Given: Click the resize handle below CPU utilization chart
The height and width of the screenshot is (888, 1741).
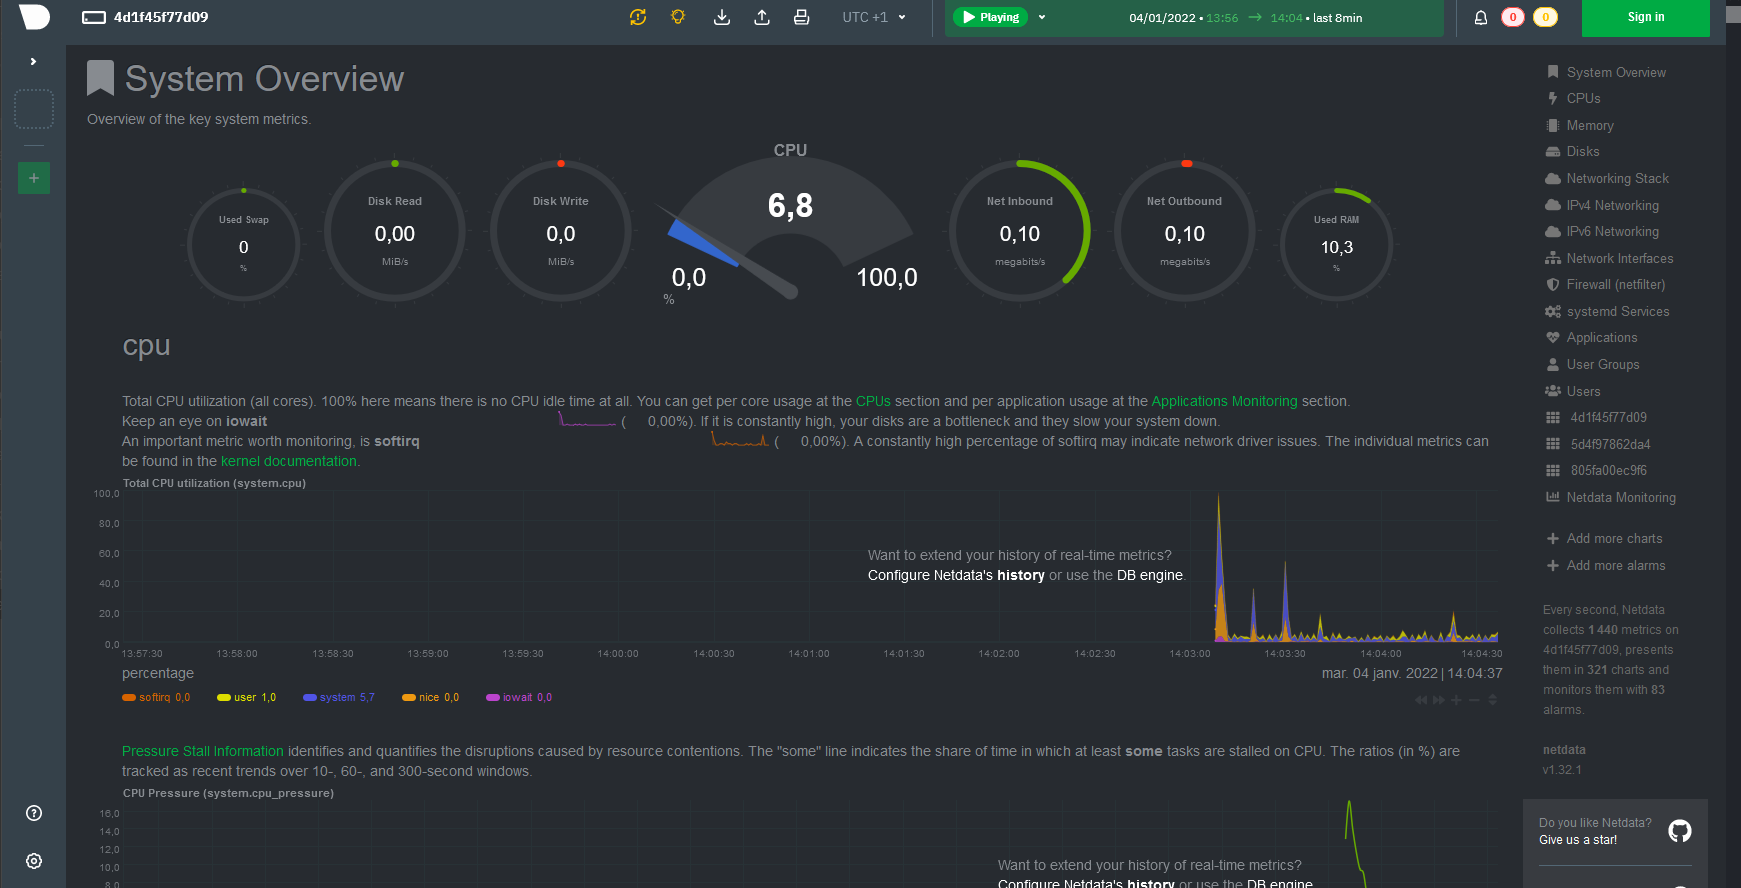Looking at the screenshot, I should pyautogui.click(x=1492, y=700).
